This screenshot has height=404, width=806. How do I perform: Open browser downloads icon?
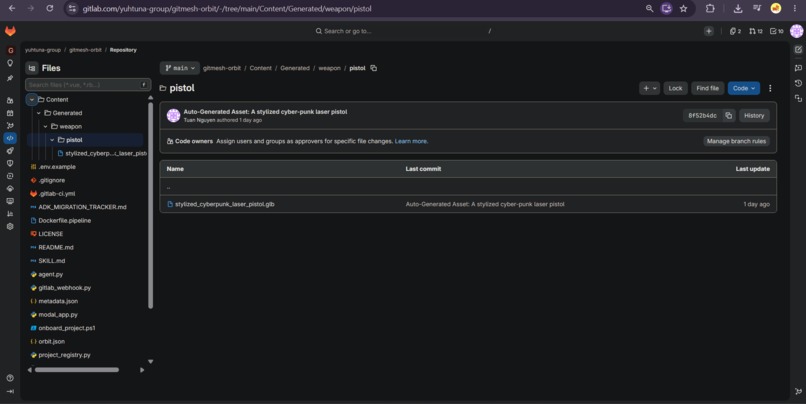(738, 9)
